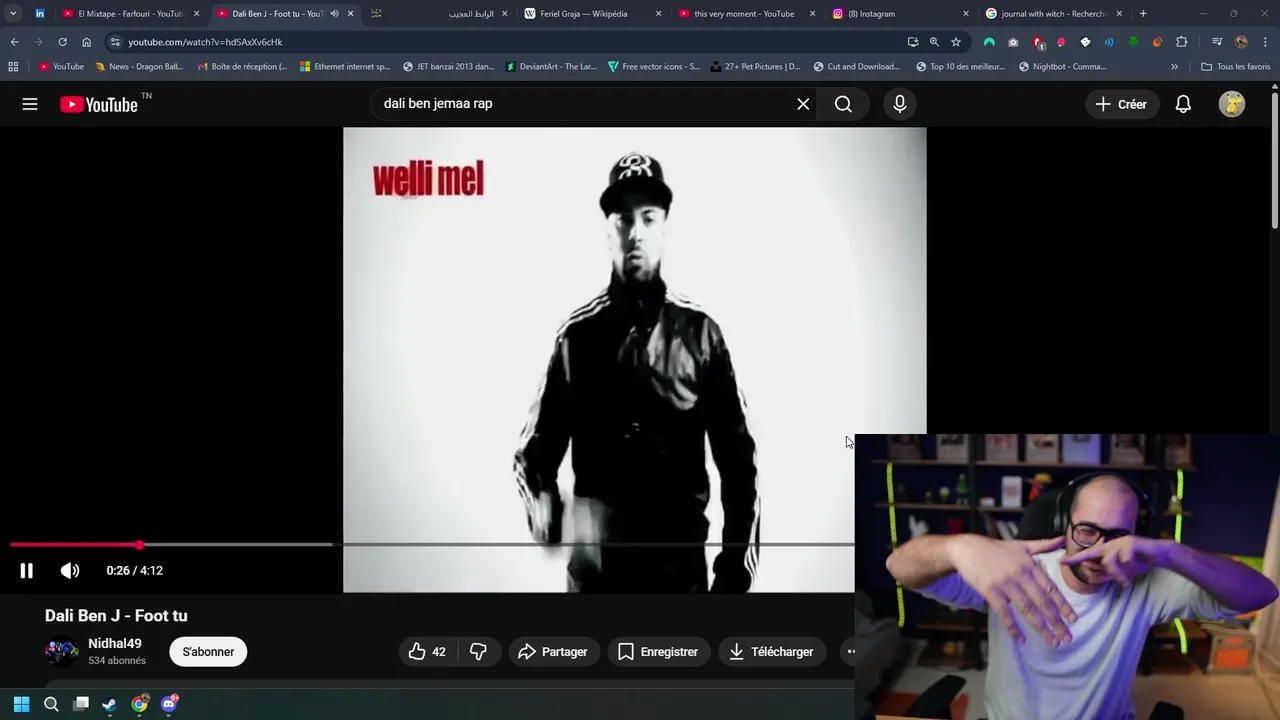The width and height of the screenshot is (1280, 720).
Task: Open the Chrome three-dot menu
Action: 1266,42
